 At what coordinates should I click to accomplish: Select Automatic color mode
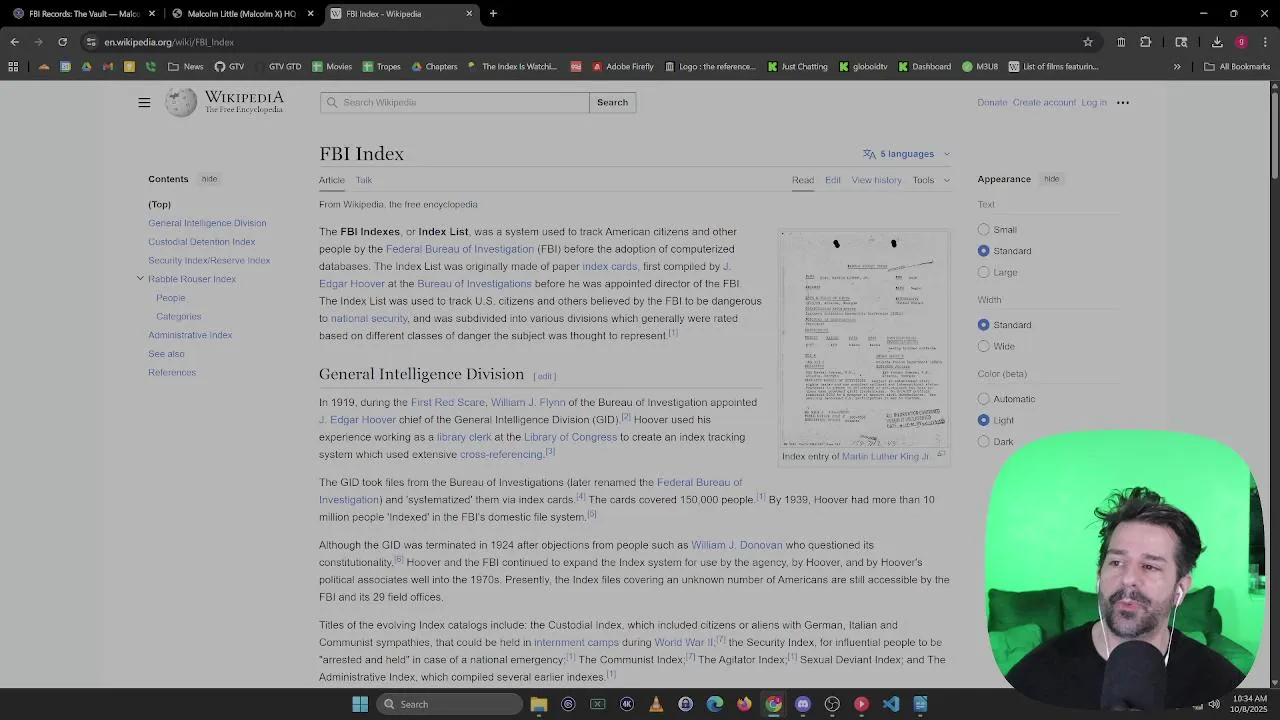(x=984, y=399)
